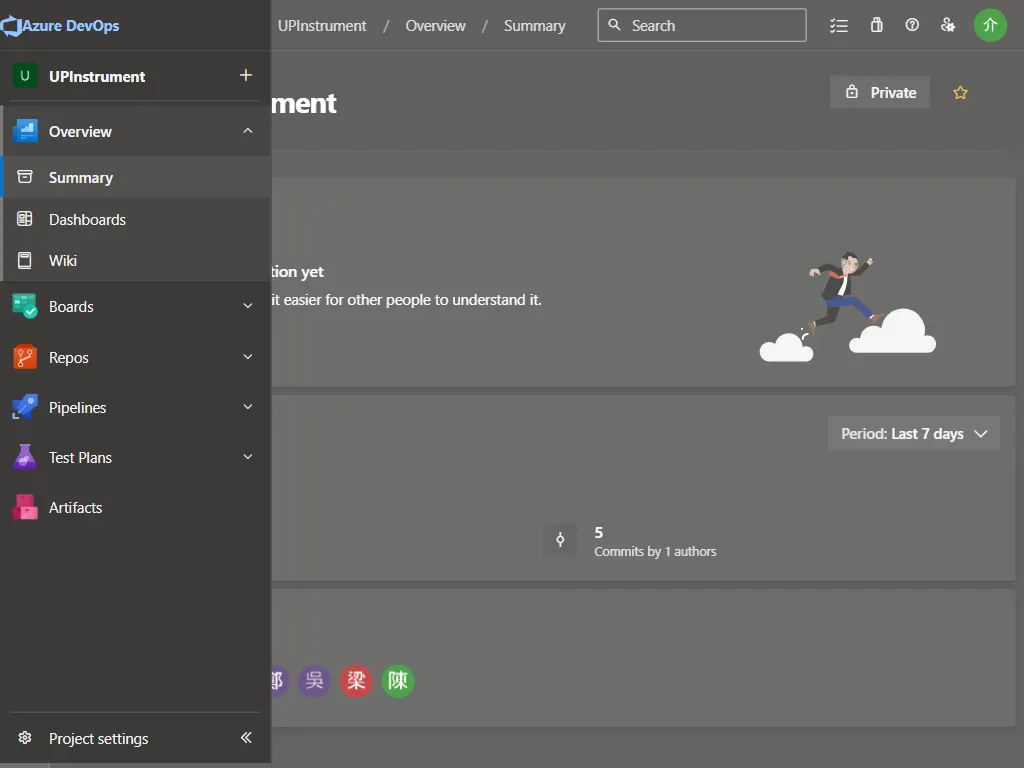Expand the Repos section chevron
1024x768 pixels.
(248, 357)
